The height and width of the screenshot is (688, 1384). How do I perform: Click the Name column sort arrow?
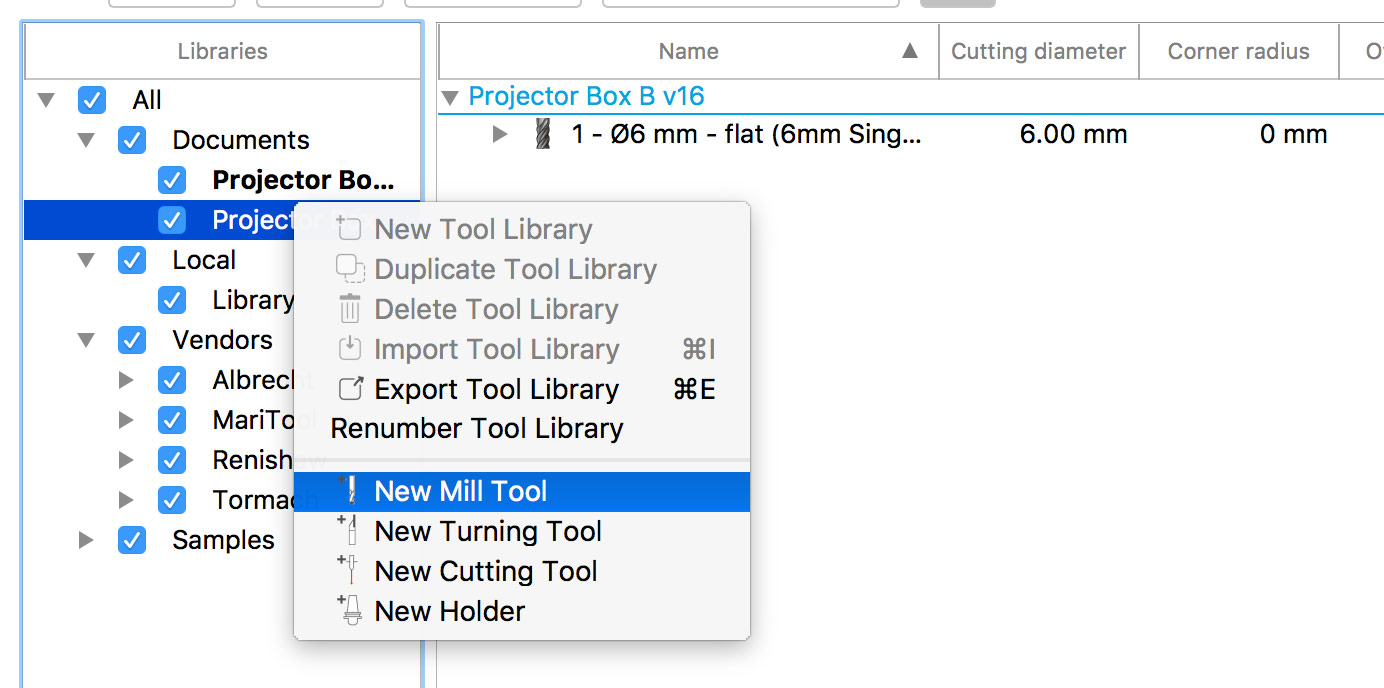(x=909, y=50)
